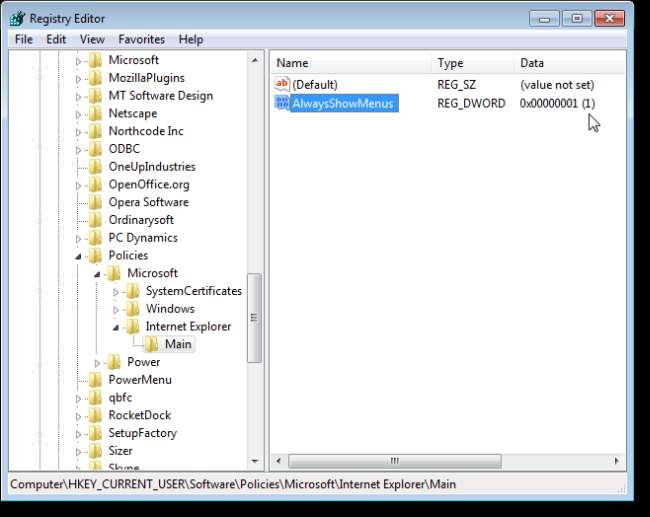Click the left arrow of horizontal scrollbar

point(279,461)
